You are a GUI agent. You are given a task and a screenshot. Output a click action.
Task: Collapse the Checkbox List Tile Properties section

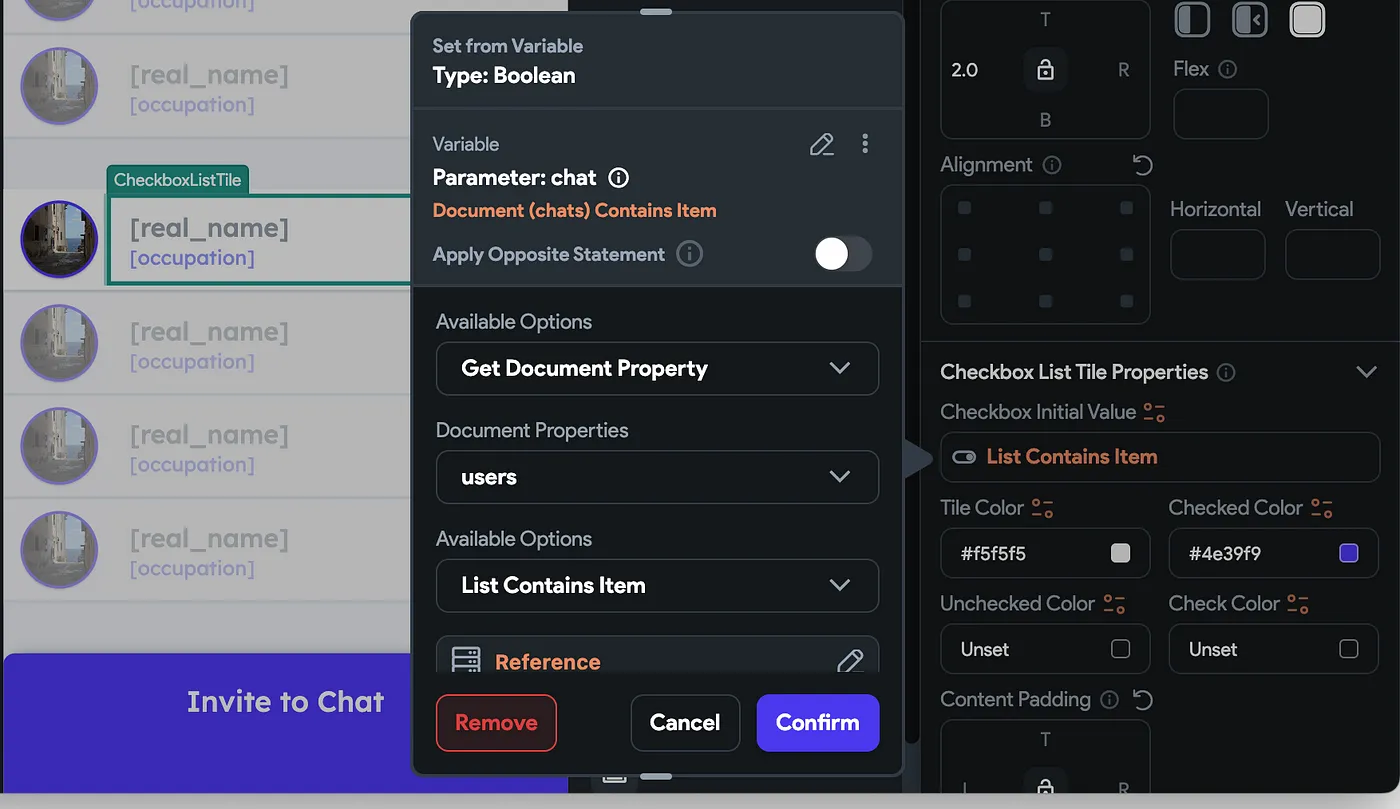[1366, 372]
